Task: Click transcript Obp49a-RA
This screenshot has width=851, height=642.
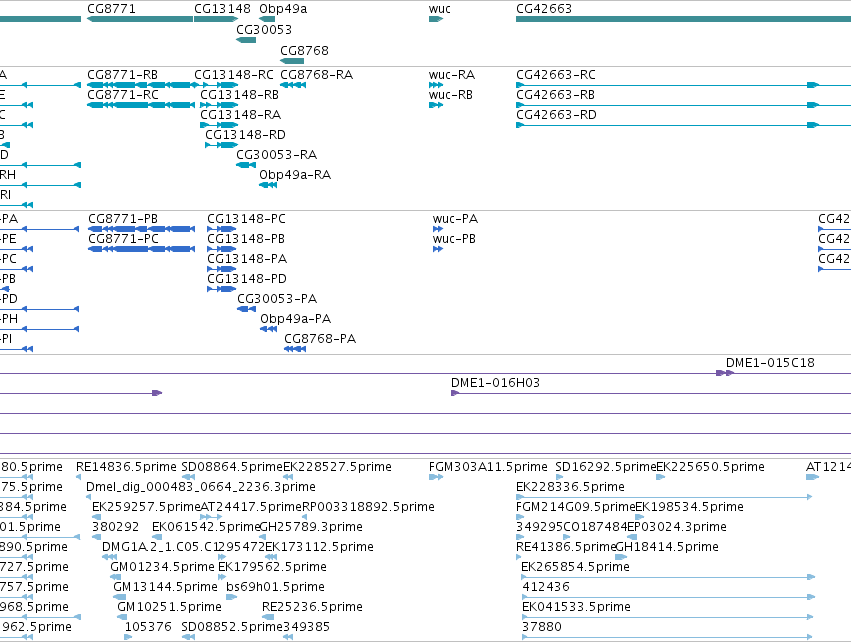Action: click(295, 175)
